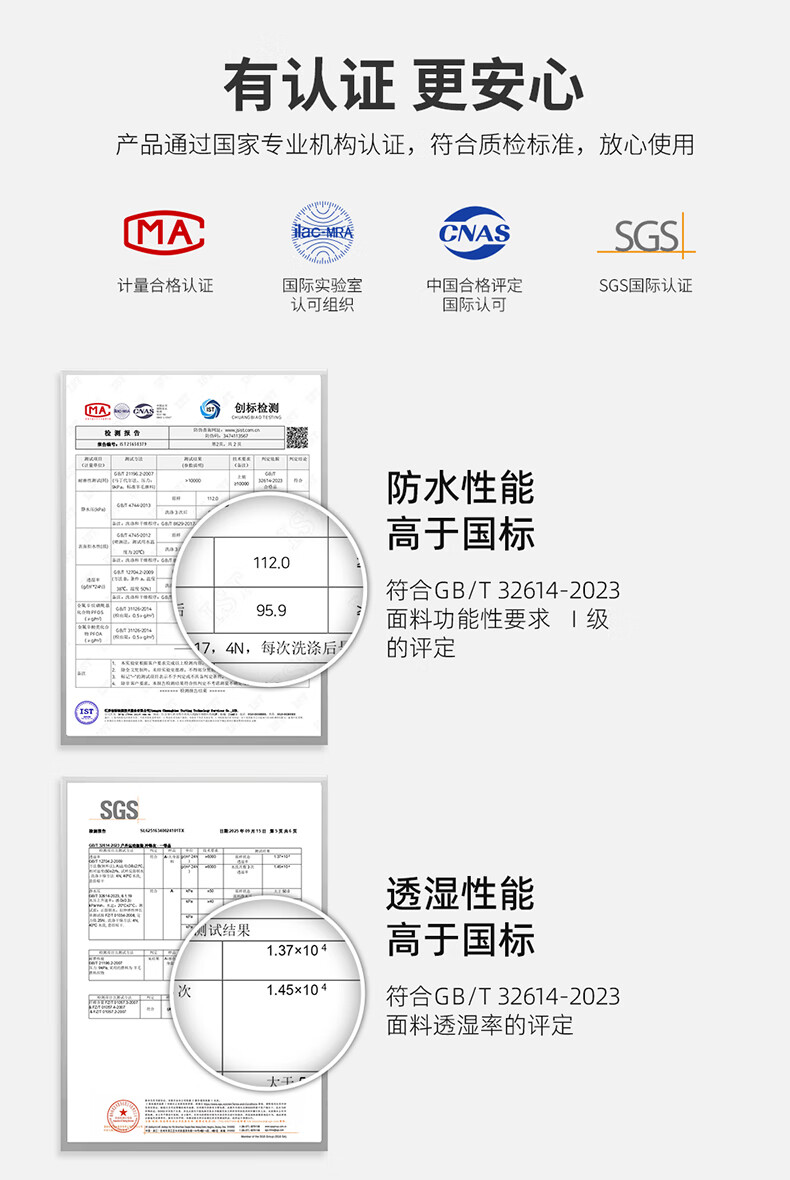
Task: Click the red seal on the SGS report
Action: point(123,1115)
